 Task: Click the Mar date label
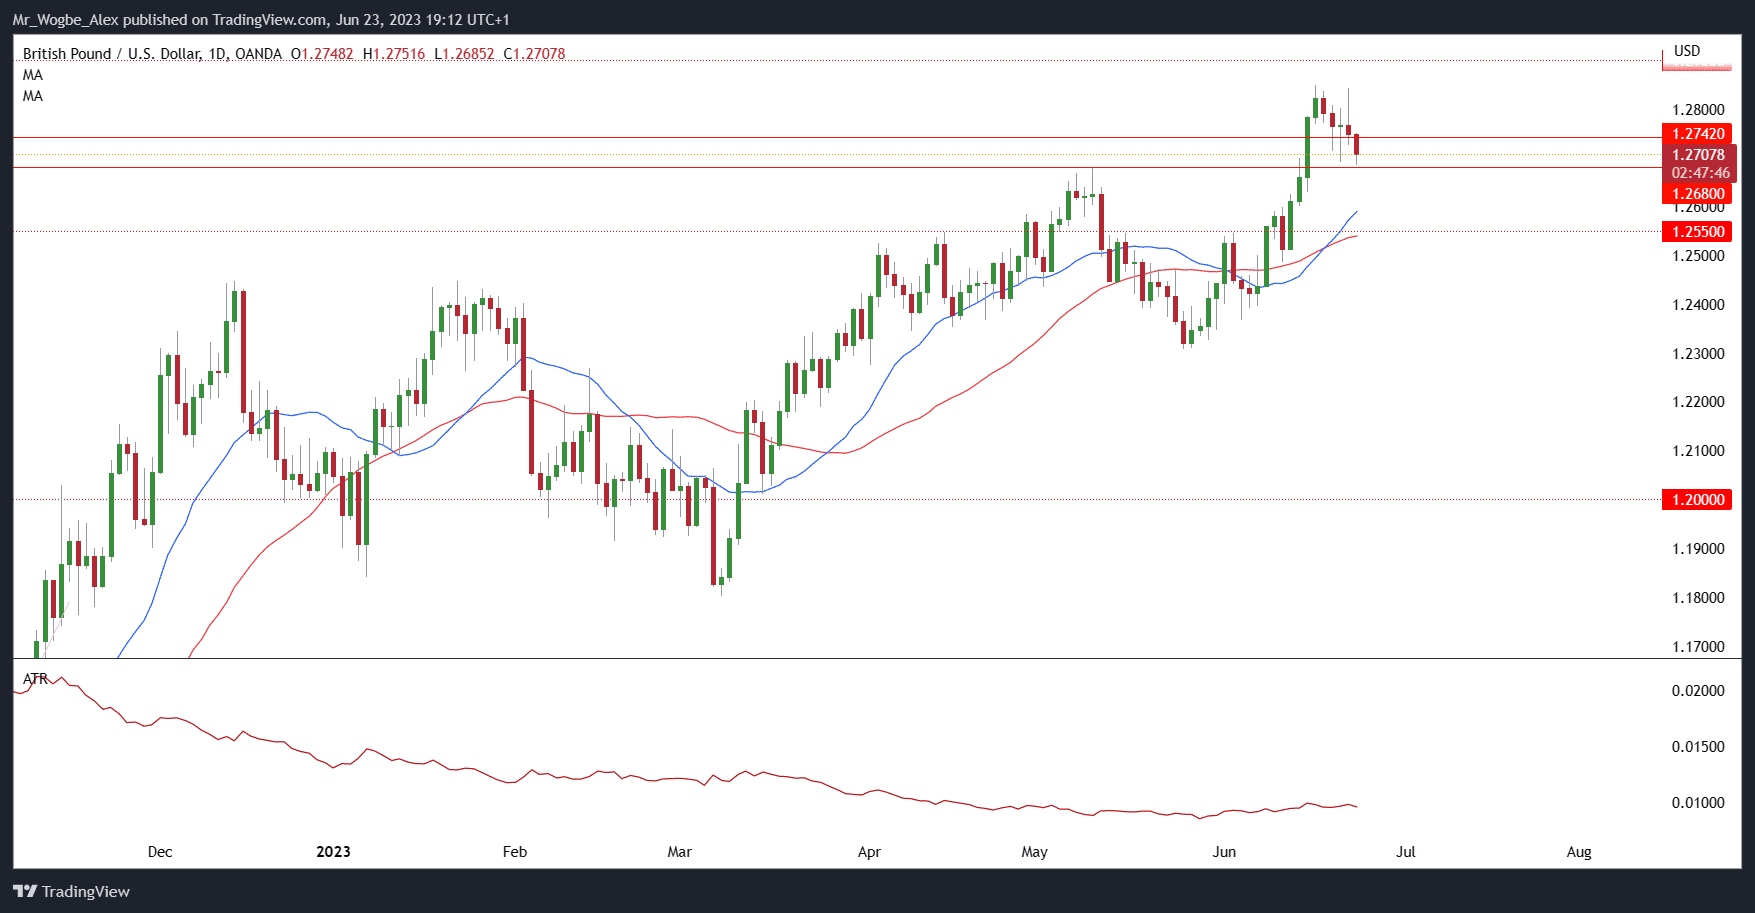(x=679, y=852)
